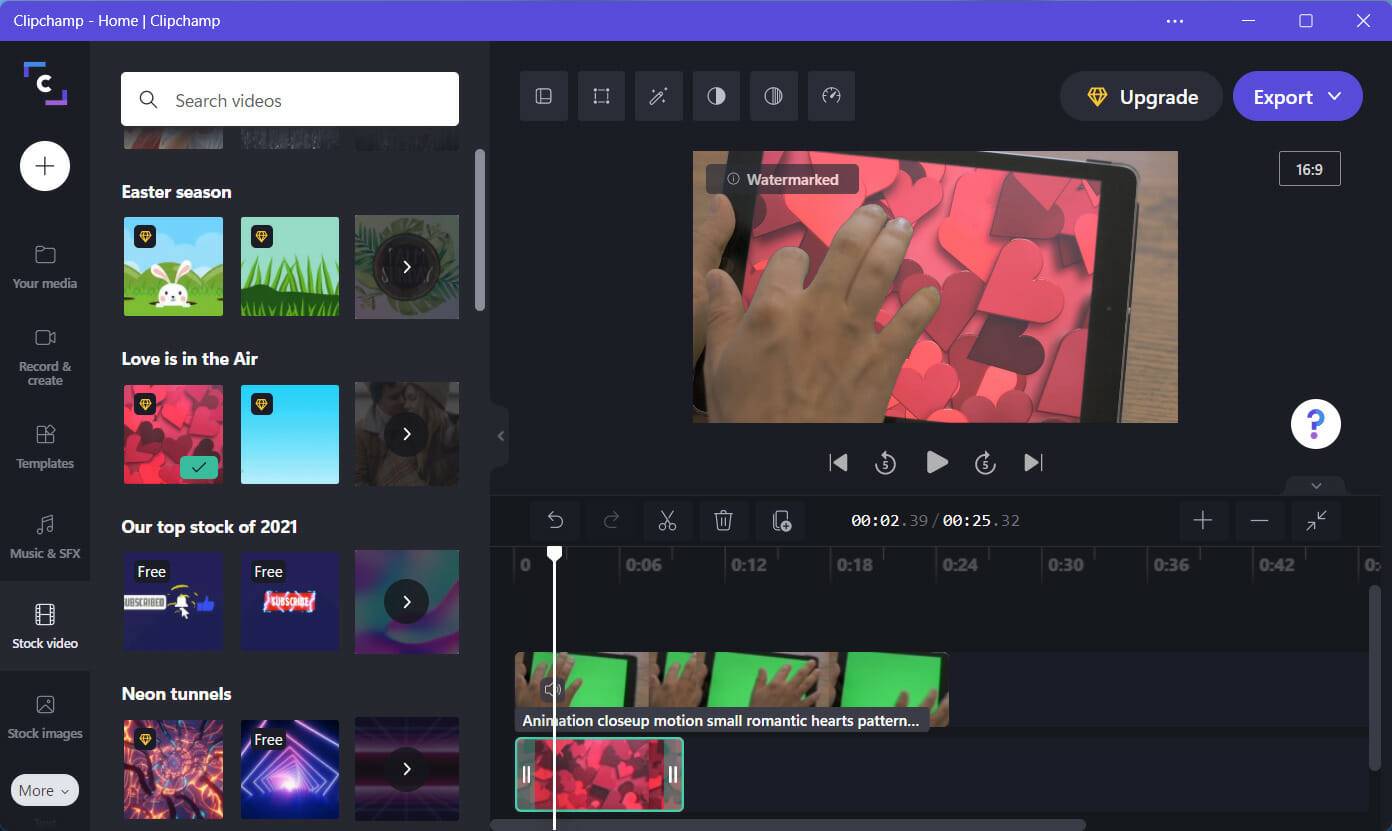Undo the last edit

click(x=555, y=520)
